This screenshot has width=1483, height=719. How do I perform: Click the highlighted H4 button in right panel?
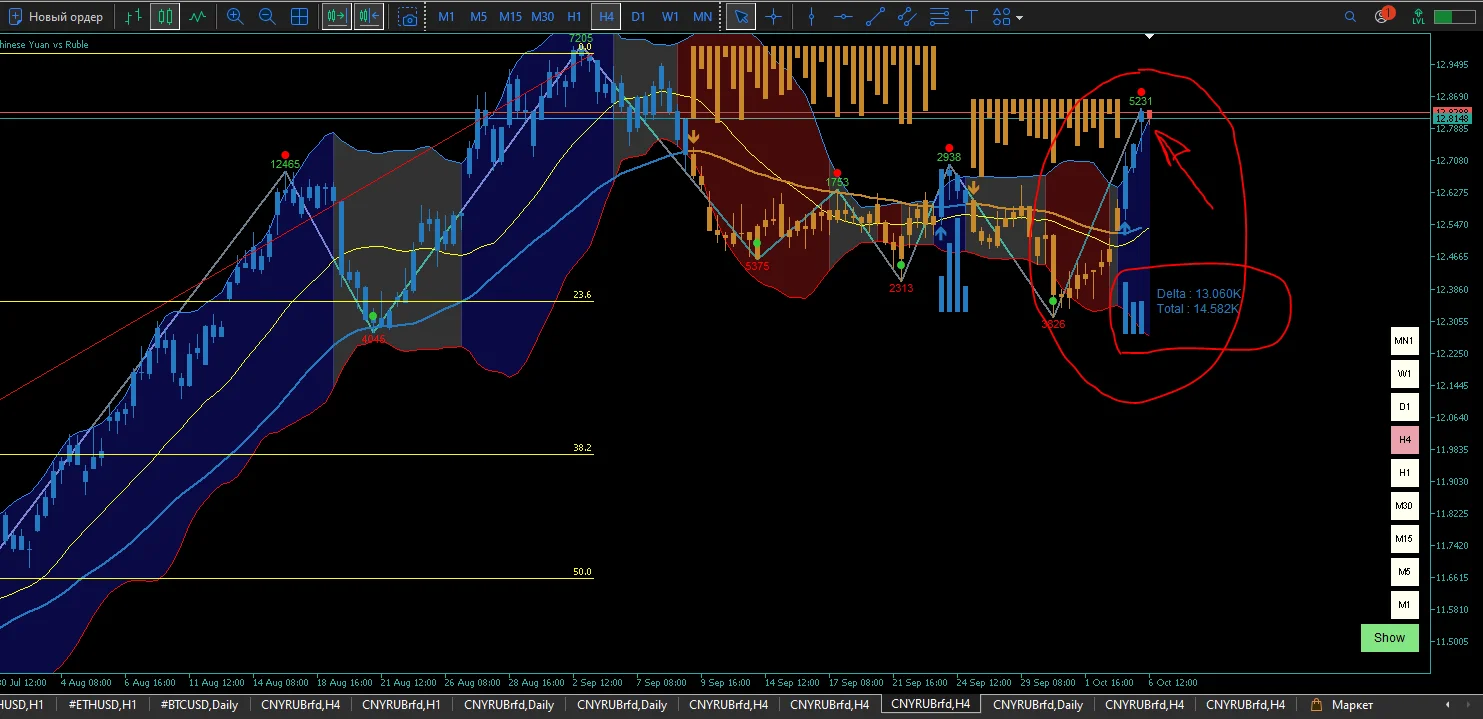1404,440
